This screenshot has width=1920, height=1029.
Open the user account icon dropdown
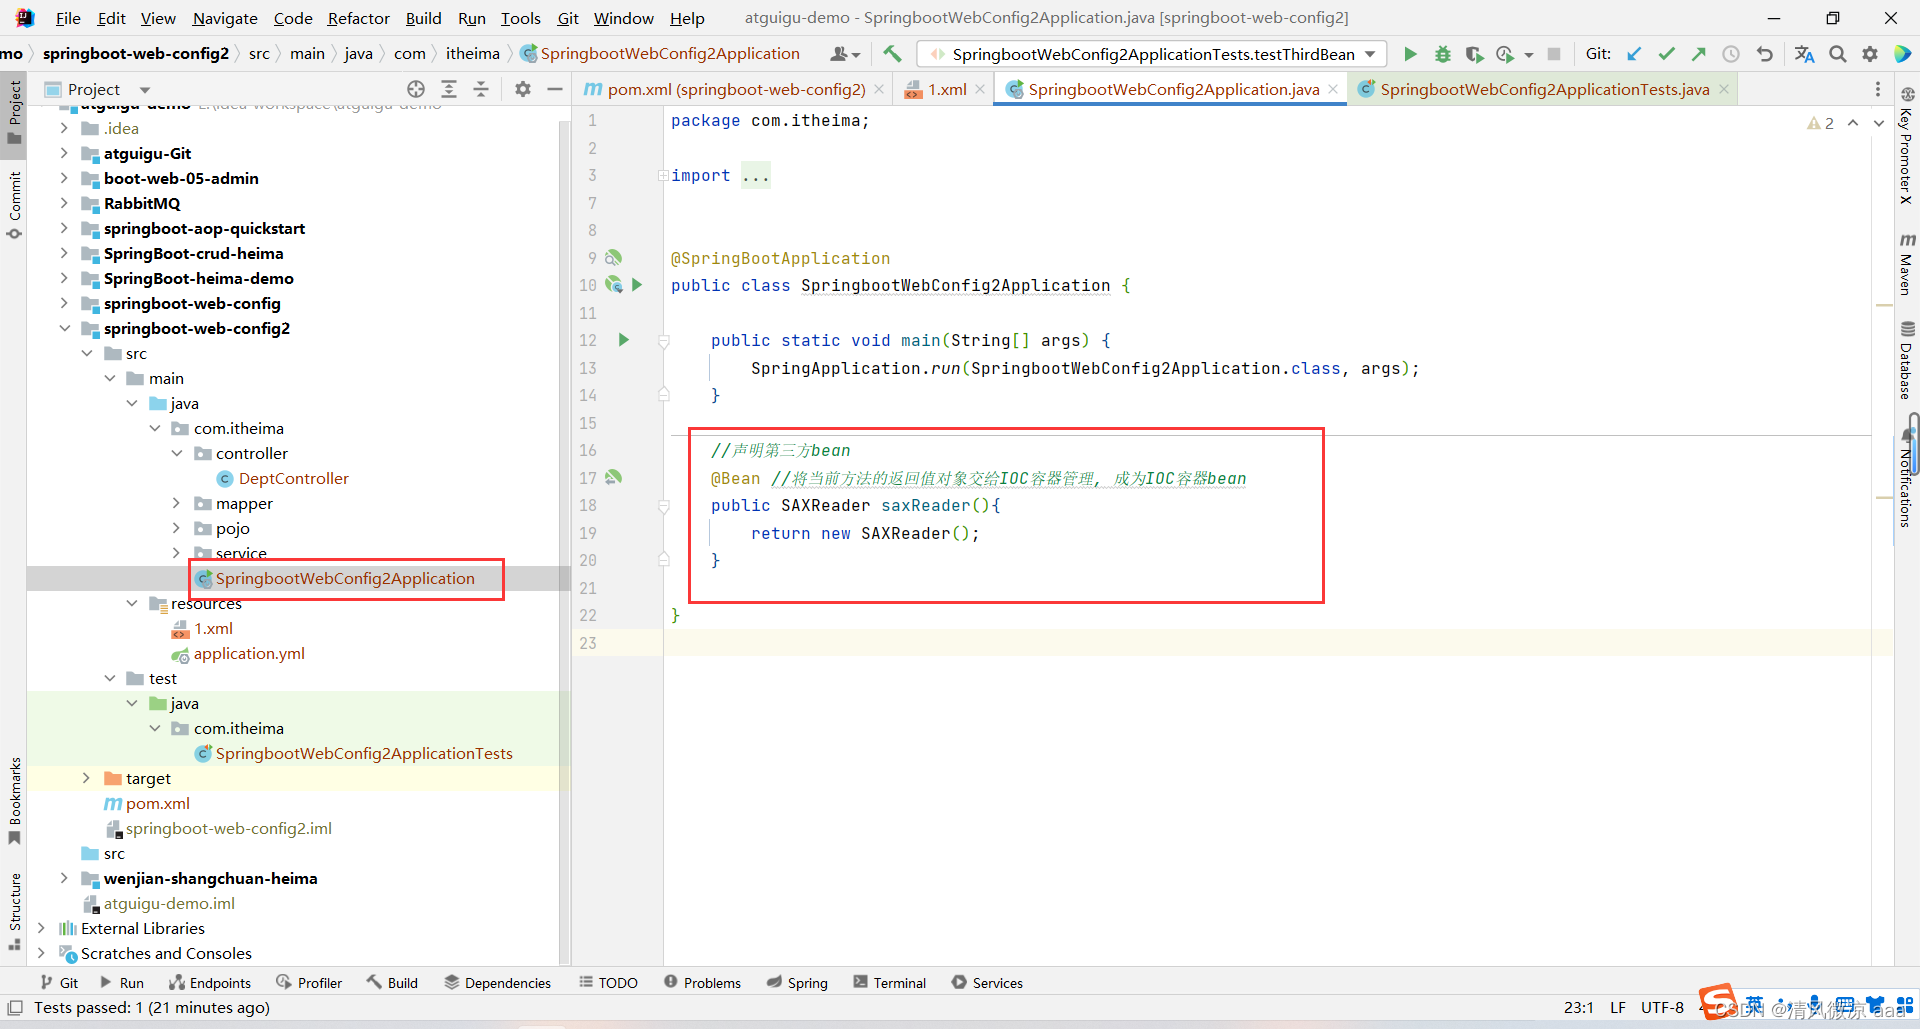click(844, 54)
